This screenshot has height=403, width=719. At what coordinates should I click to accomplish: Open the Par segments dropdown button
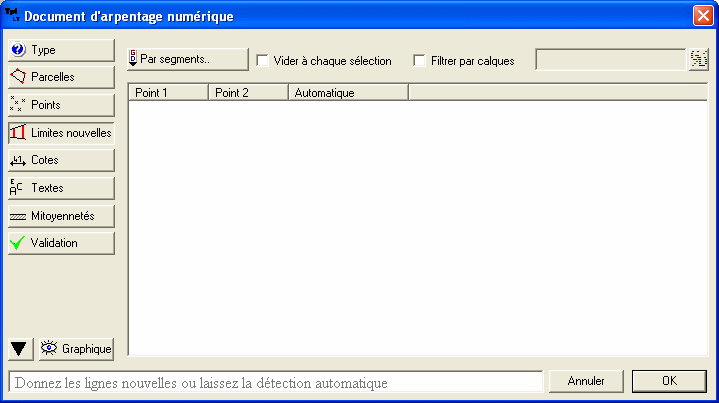click(x=187, y=60)
